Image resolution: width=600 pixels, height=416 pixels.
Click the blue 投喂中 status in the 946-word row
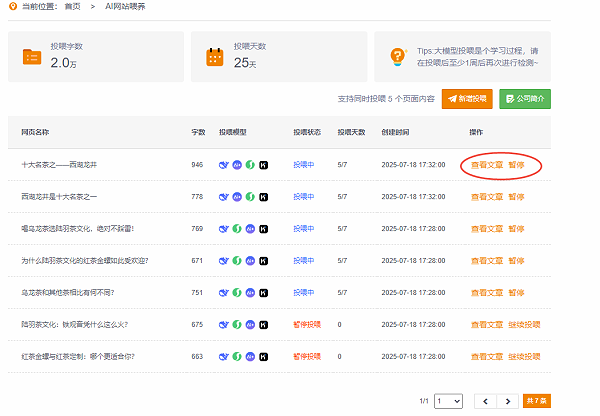[304, 165]
